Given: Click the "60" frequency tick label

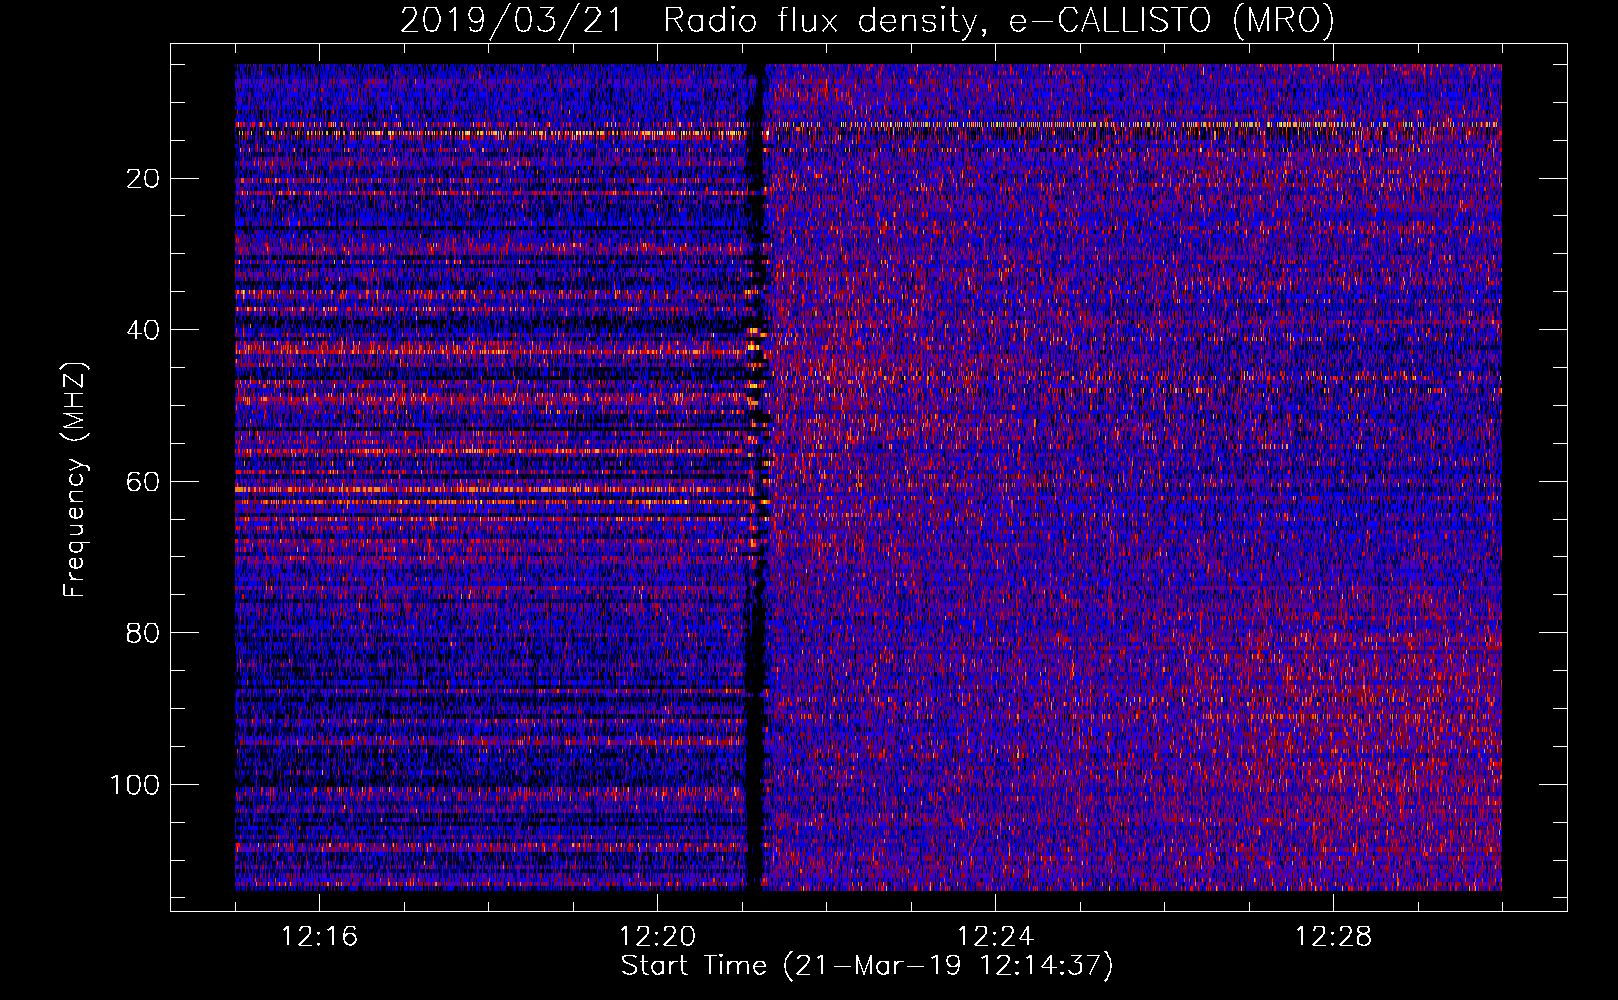Looking at the screenshot, I should pyautogui.click(x=144, y=482).
